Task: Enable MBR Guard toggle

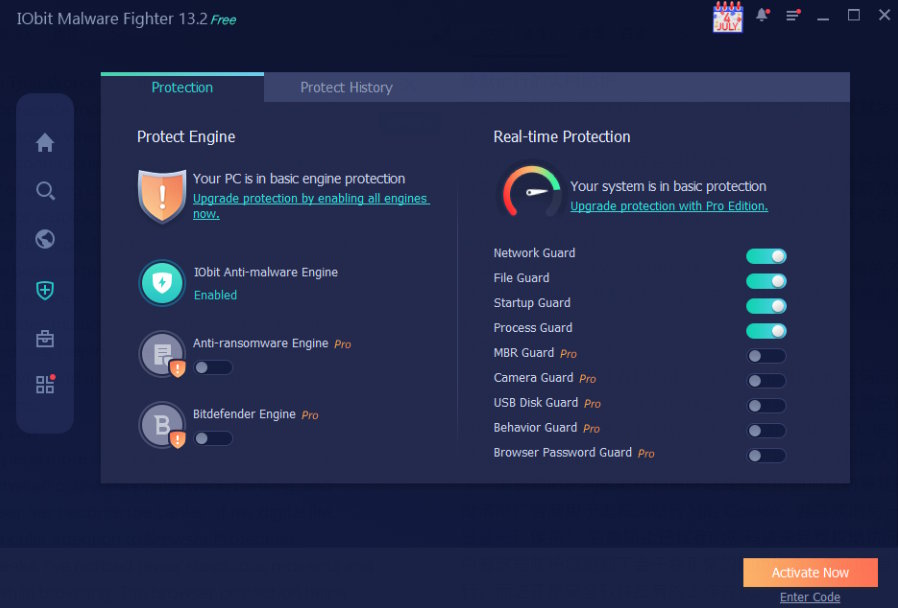Action: tap(766, 356)
